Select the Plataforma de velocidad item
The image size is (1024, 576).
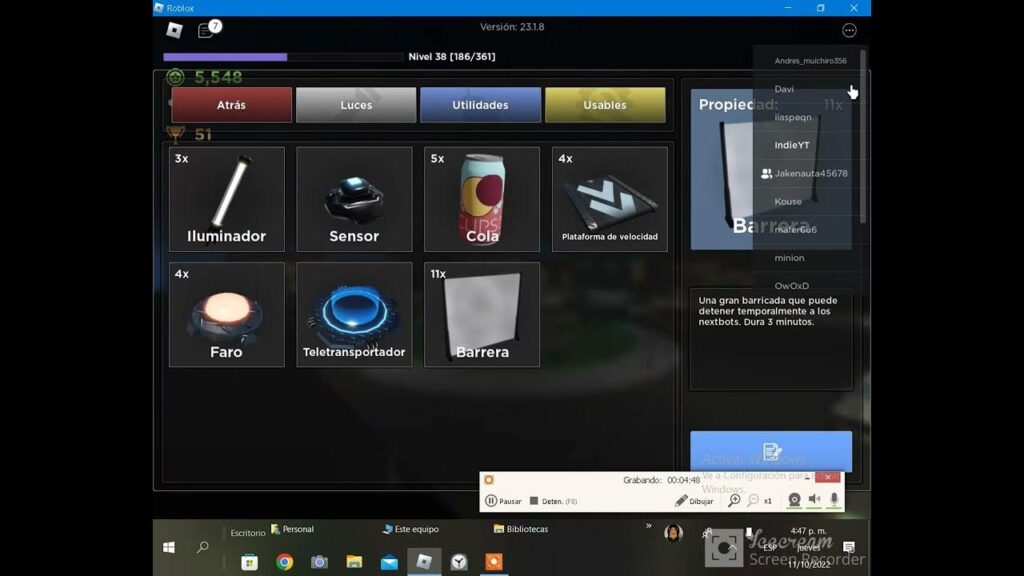point(609,199)
